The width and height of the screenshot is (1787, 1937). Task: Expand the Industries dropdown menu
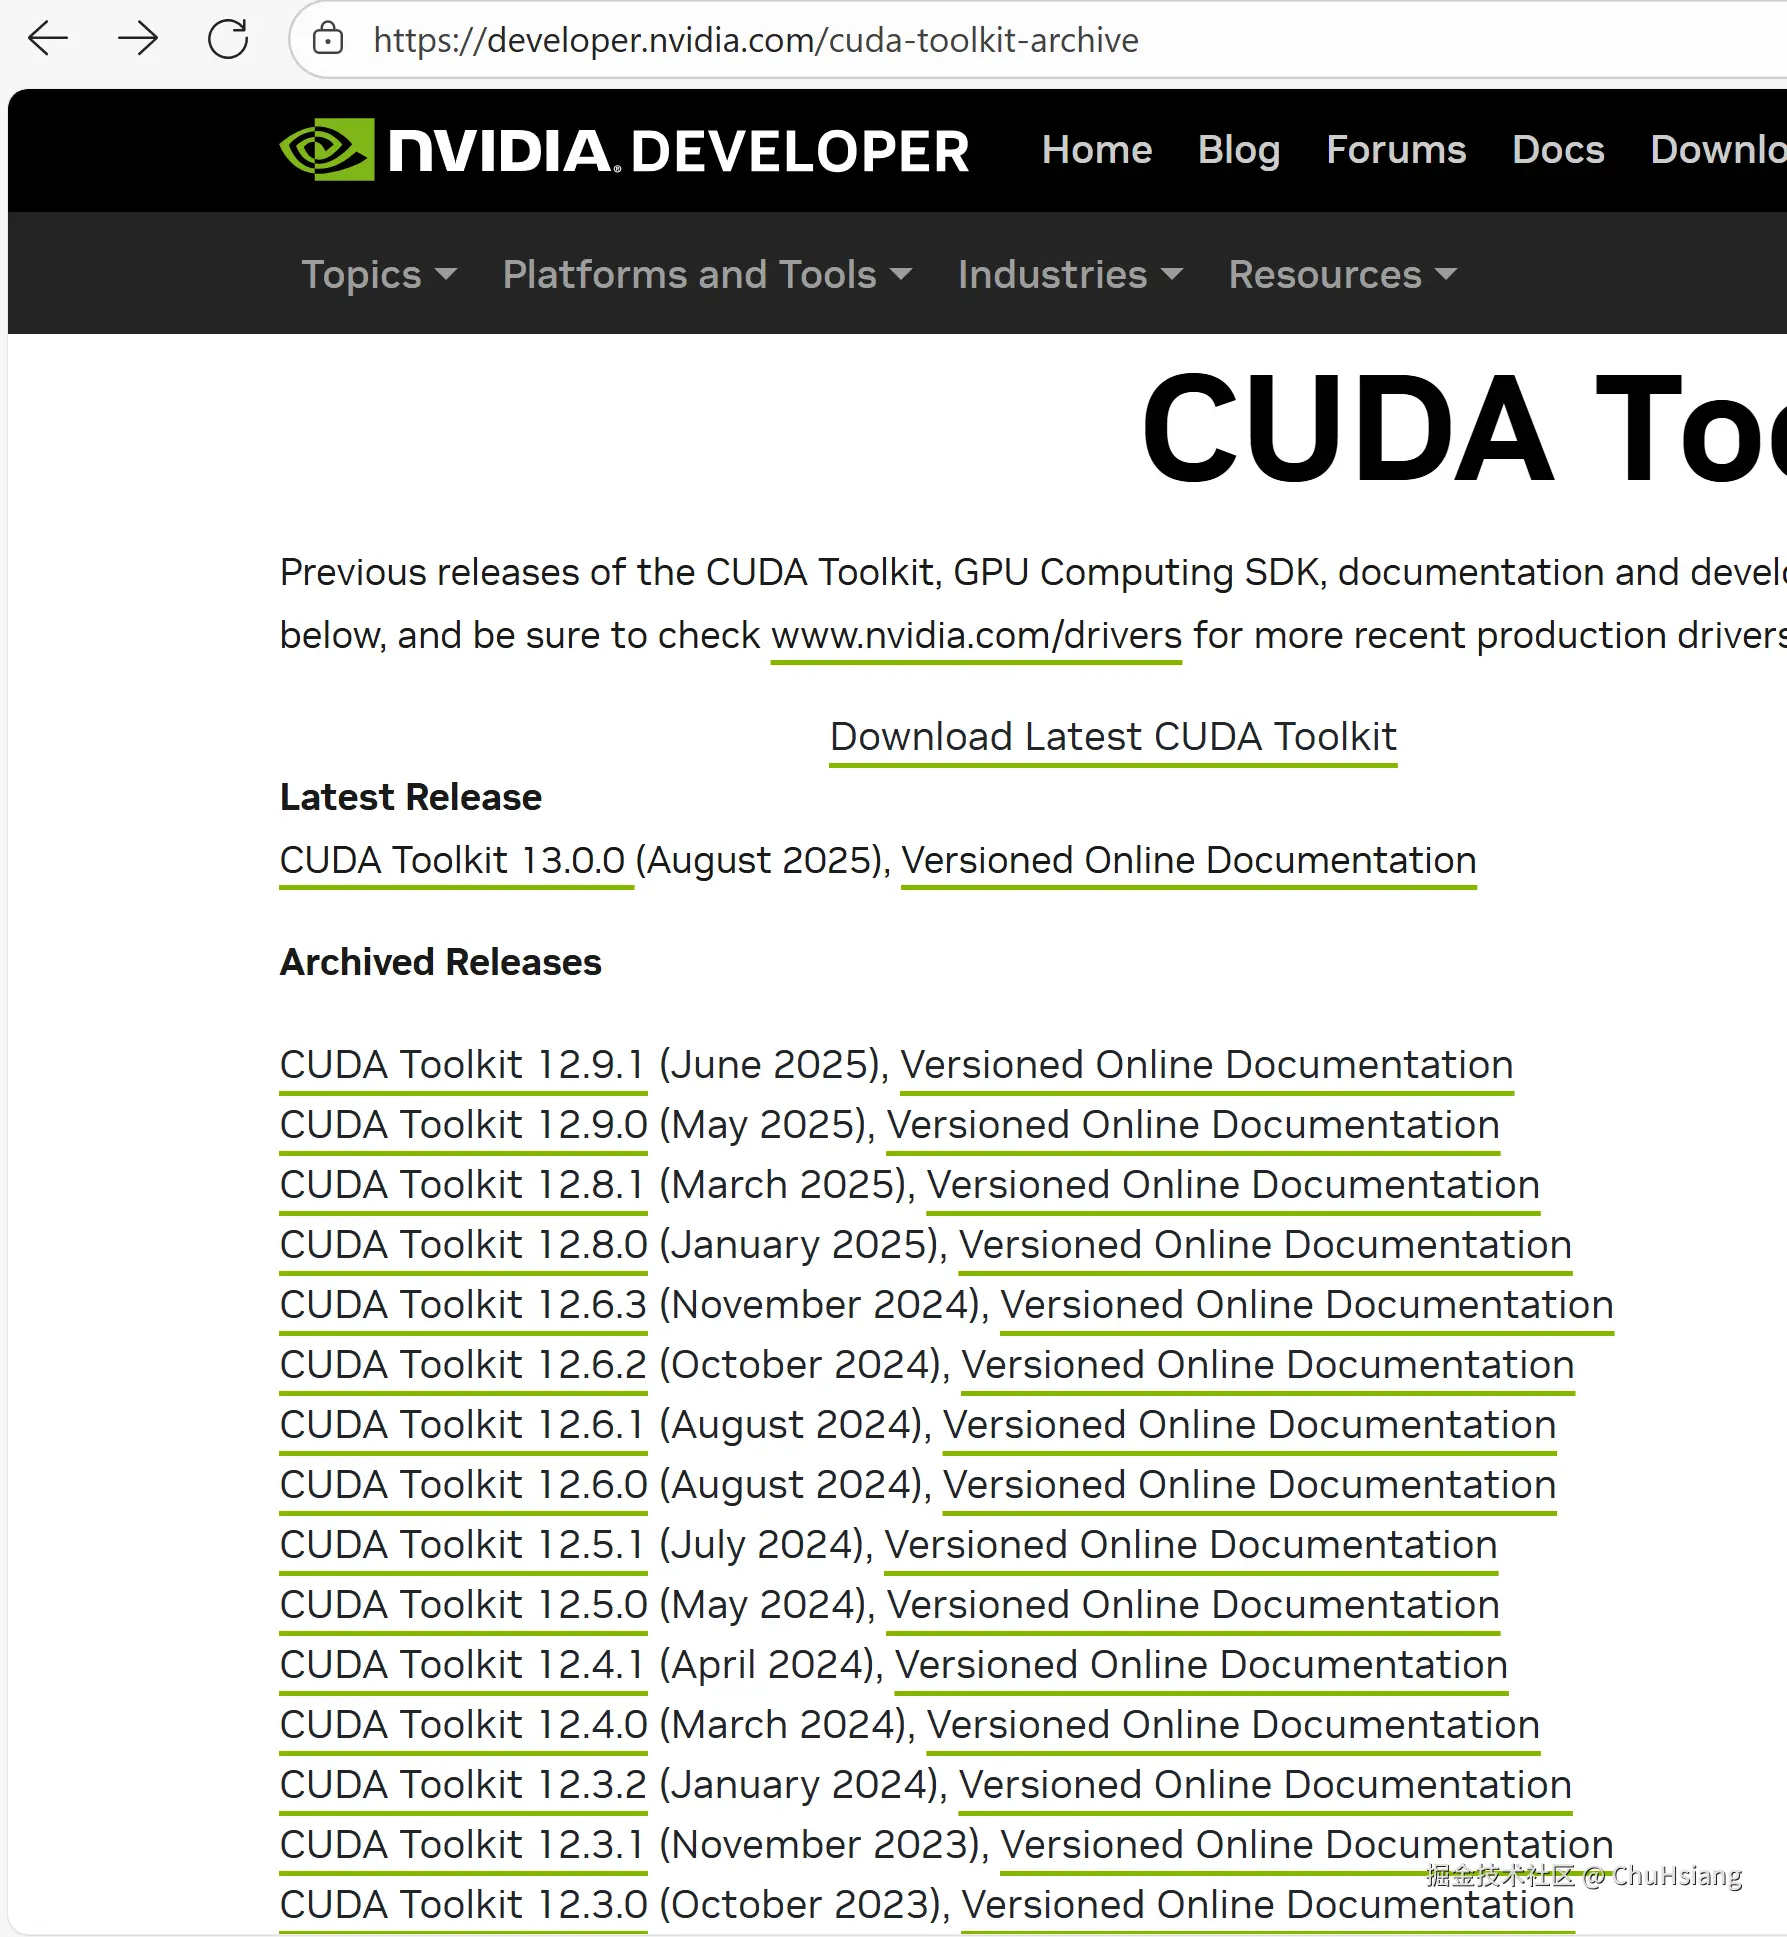(x=1070, y=275)
